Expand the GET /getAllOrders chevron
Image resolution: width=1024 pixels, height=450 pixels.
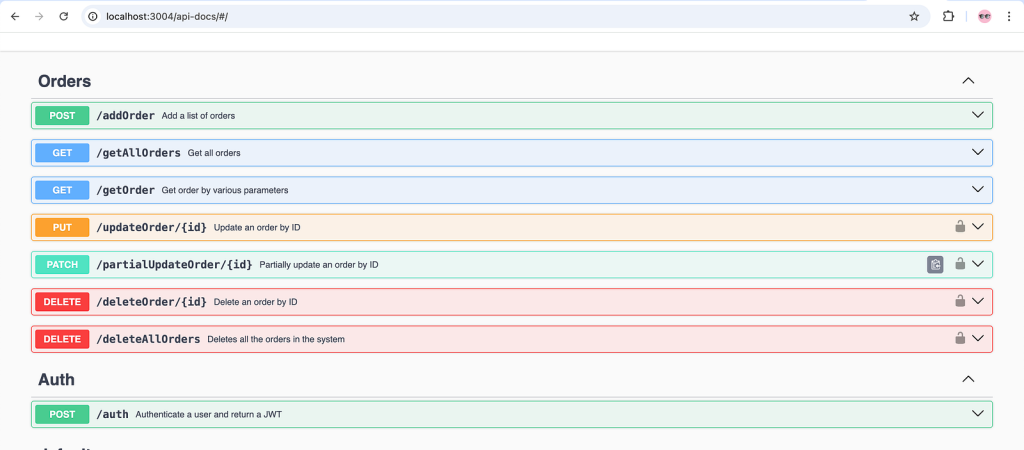coord(978,152)
